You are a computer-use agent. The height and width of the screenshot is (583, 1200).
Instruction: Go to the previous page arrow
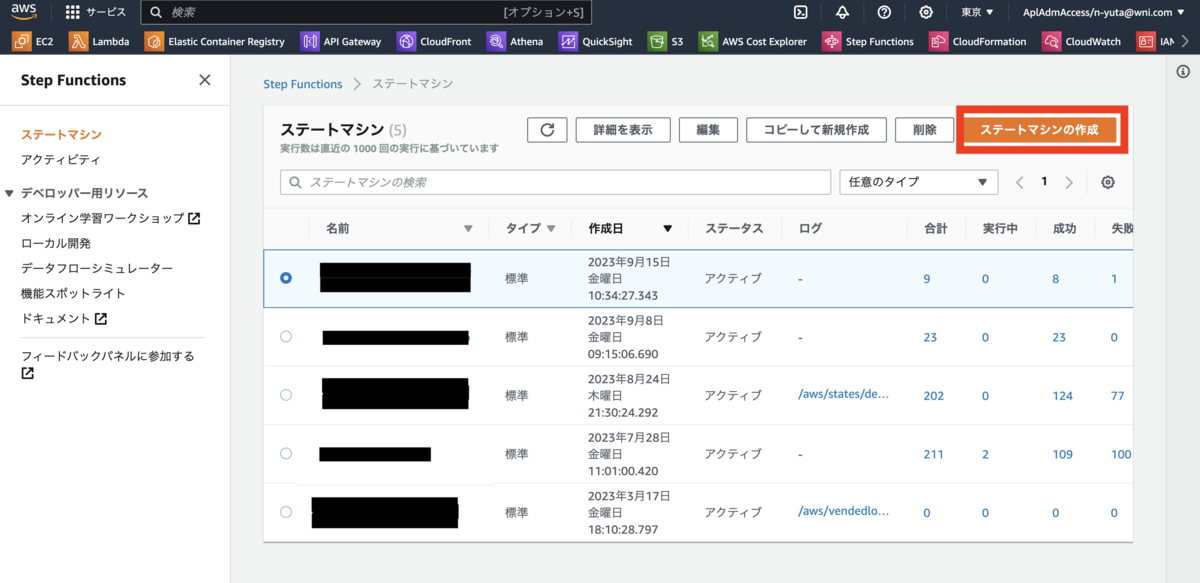click(1020, 182)
